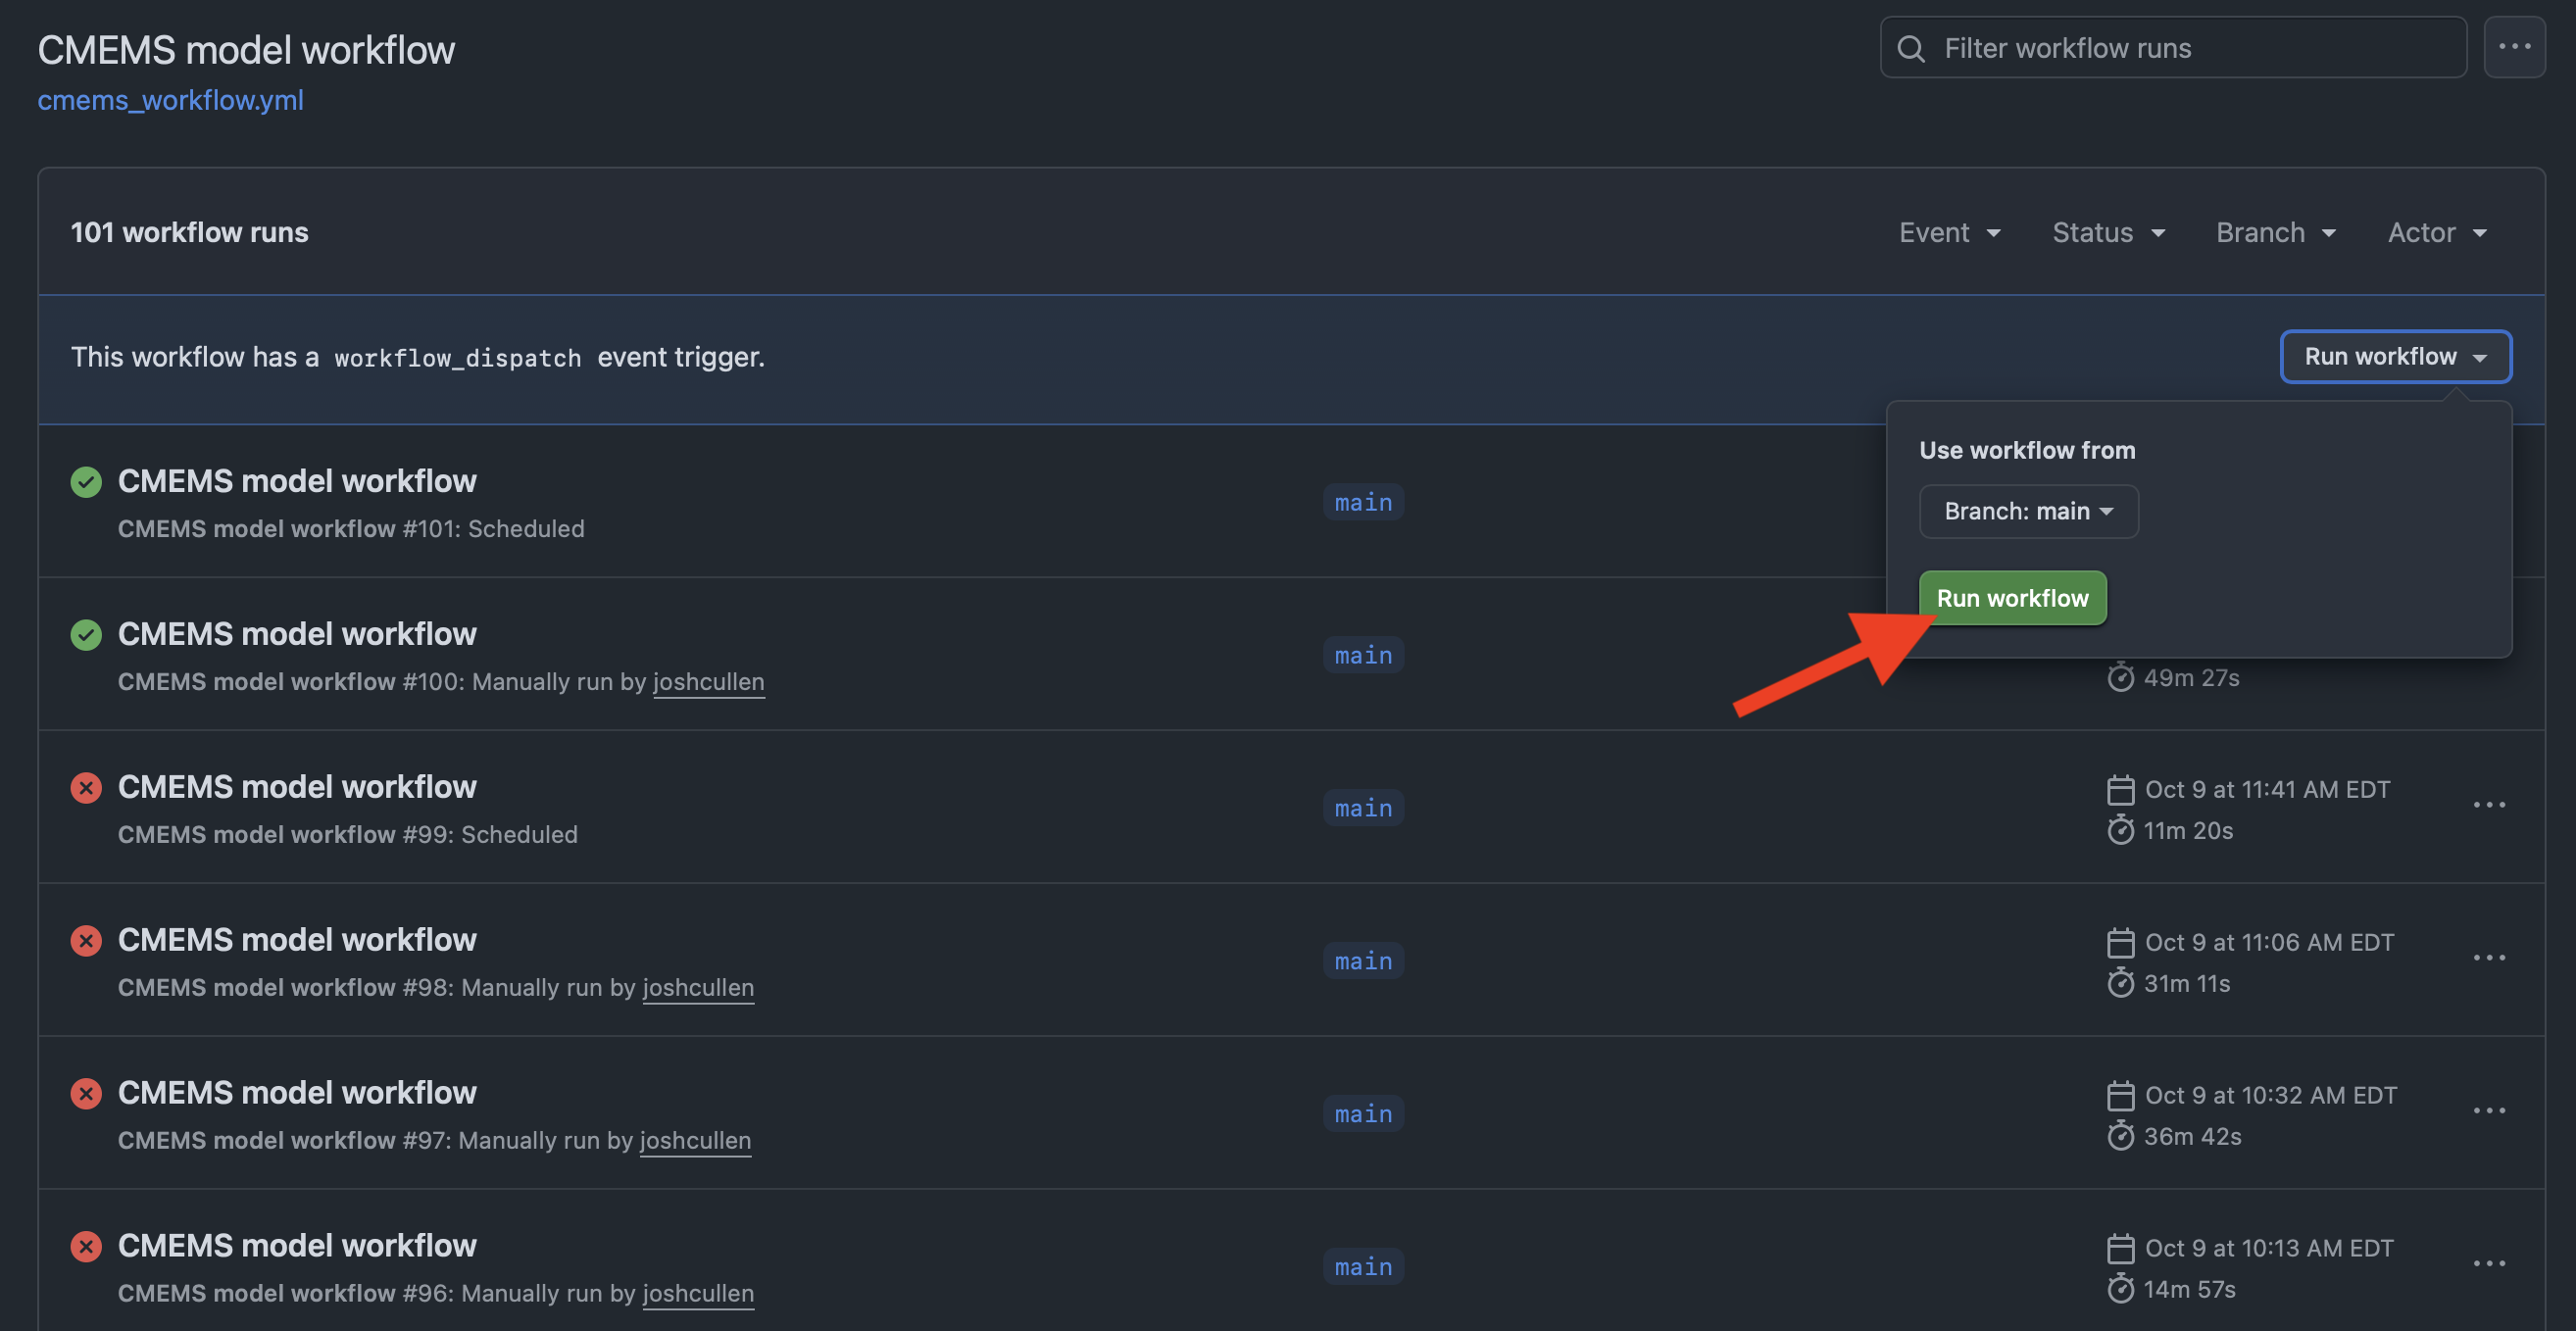Expand the Status filter dropdown
The image size is (2576, 1331).
tap(2108, 232)
